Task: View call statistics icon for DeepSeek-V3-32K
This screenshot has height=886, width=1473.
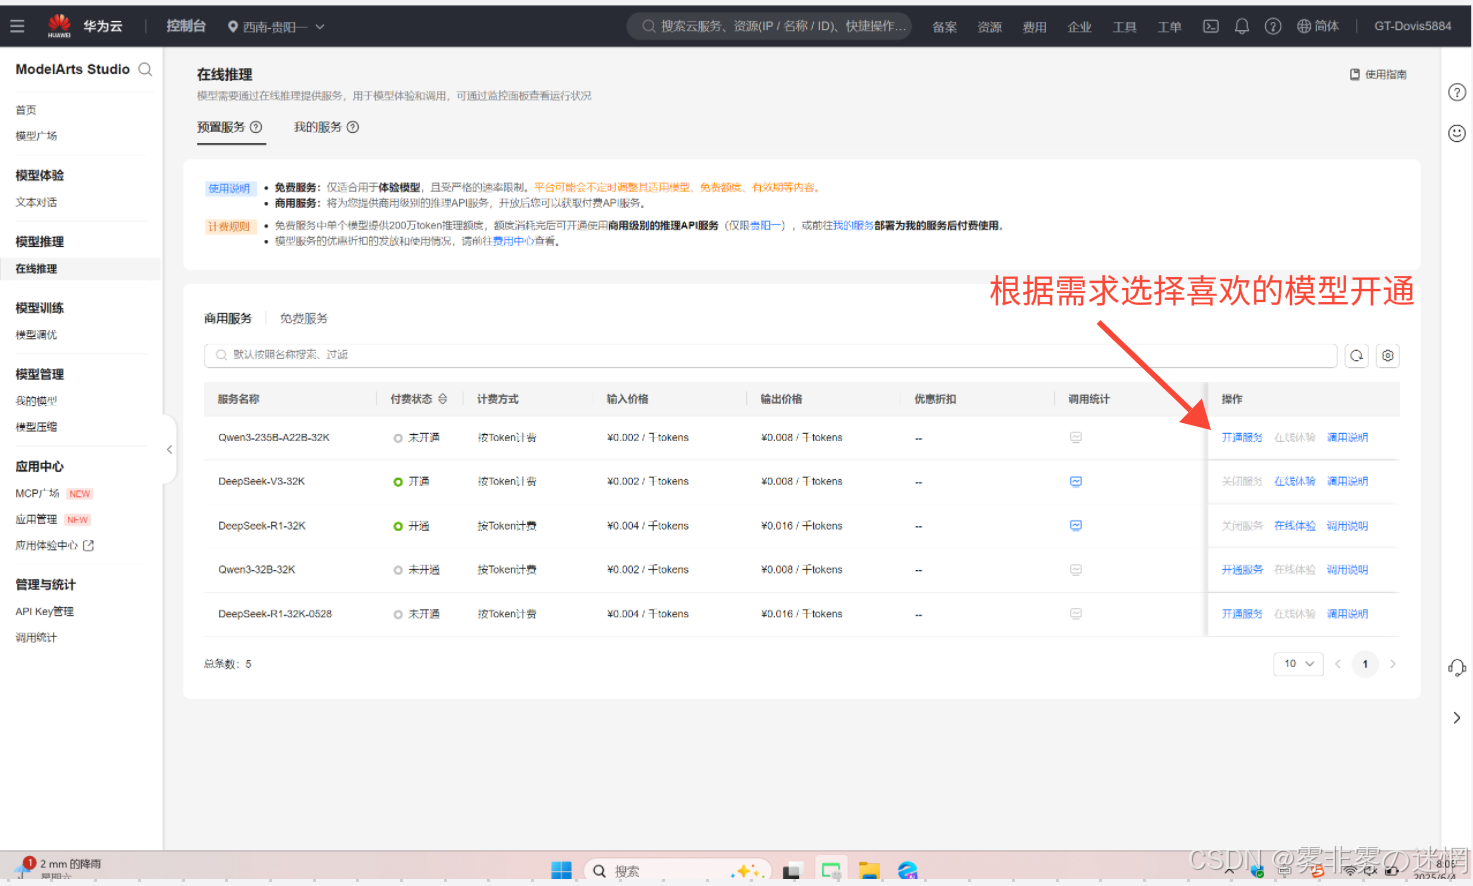Action: pos(1076,482)
